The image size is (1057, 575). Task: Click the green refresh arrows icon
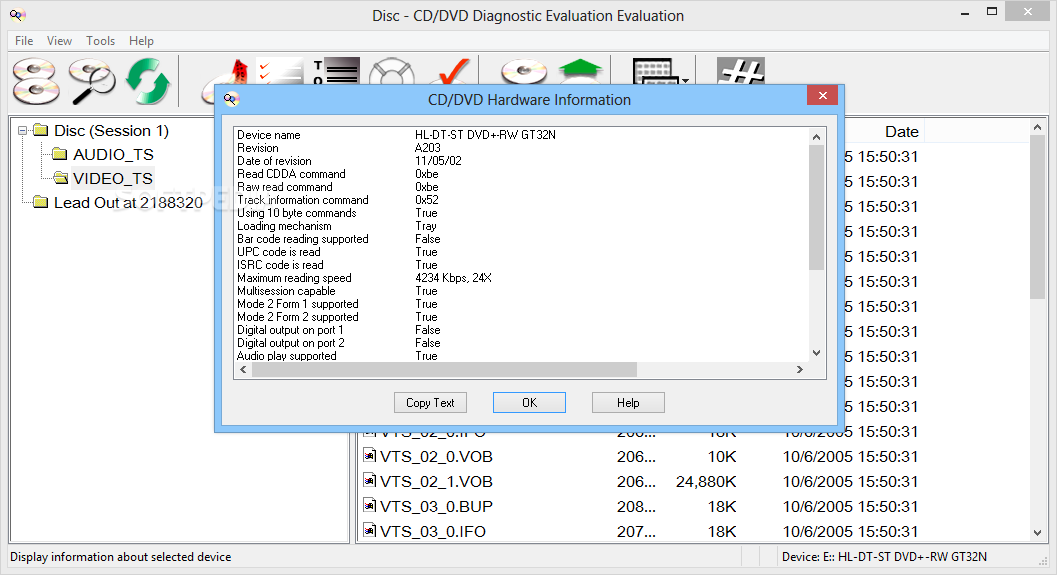148,82
